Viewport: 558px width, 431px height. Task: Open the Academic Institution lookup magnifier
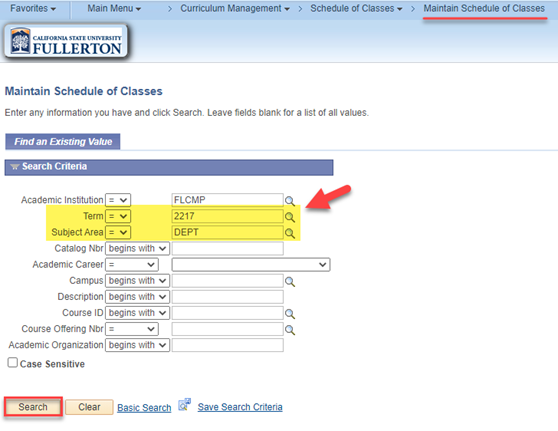pos(290,201)
